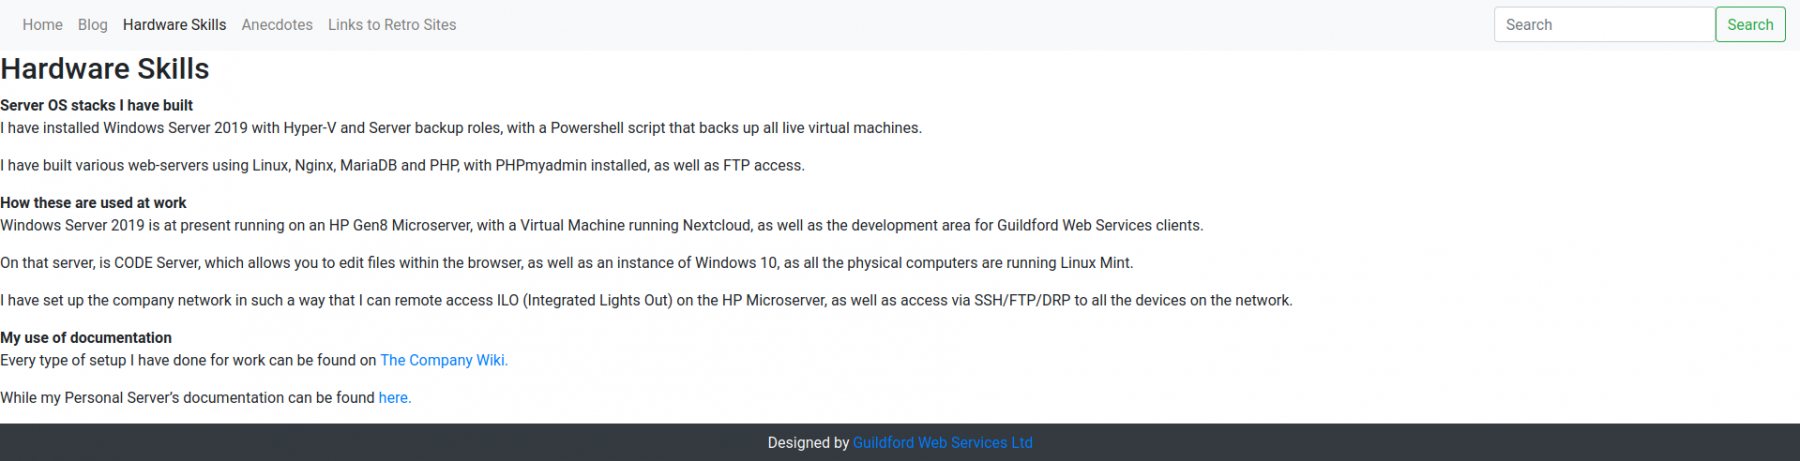Image resolution: width=1800 pixels, height=461 pixels.
Task: Open the Anecdotes page
Action: coord(277,25)
